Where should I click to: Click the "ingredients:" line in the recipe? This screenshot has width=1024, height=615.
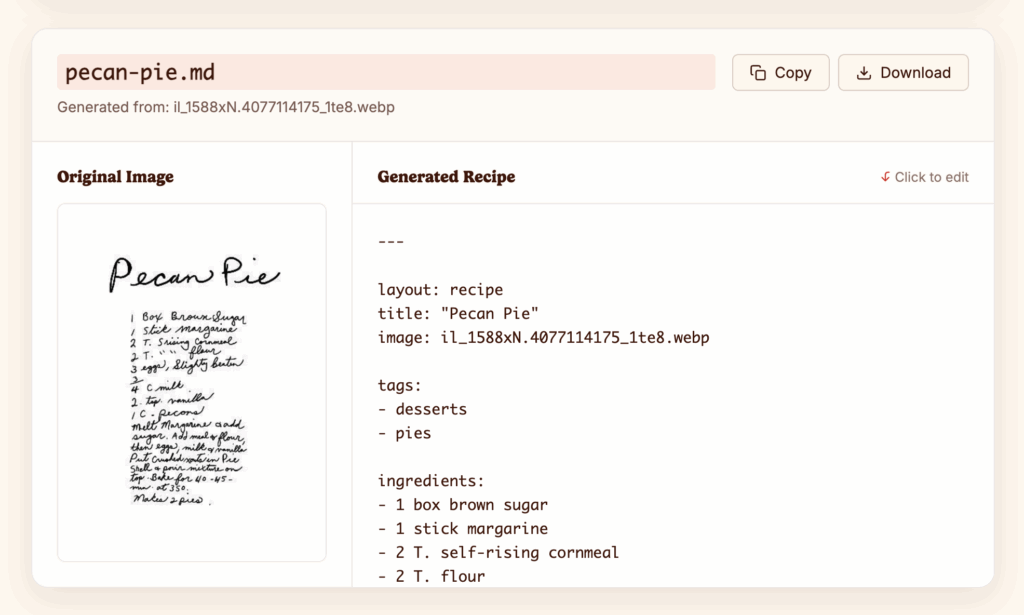pos(431,481)
